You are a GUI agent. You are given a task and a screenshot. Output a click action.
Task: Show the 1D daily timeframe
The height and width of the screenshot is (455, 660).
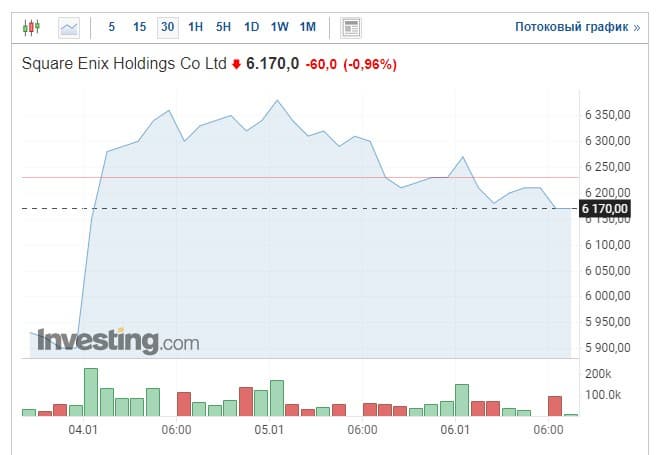251,27
